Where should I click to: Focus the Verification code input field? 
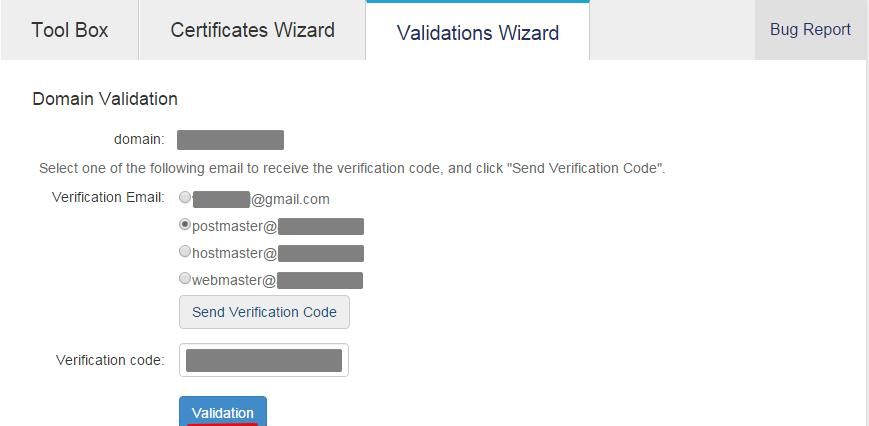pyautogui.click(x=264, y=360)
